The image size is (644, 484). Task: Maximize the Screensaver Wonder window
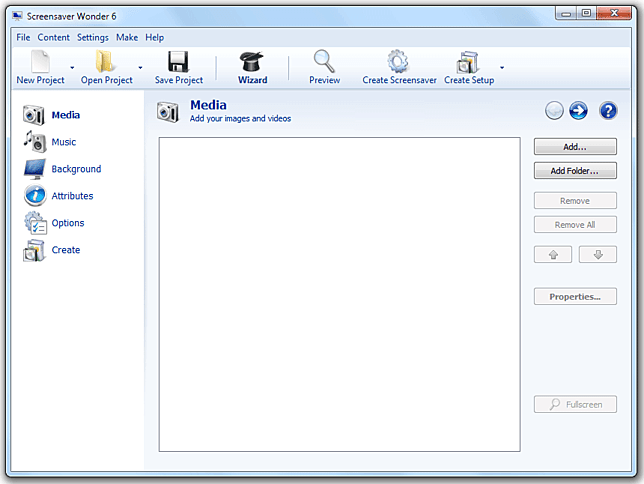tap(586, 14)
